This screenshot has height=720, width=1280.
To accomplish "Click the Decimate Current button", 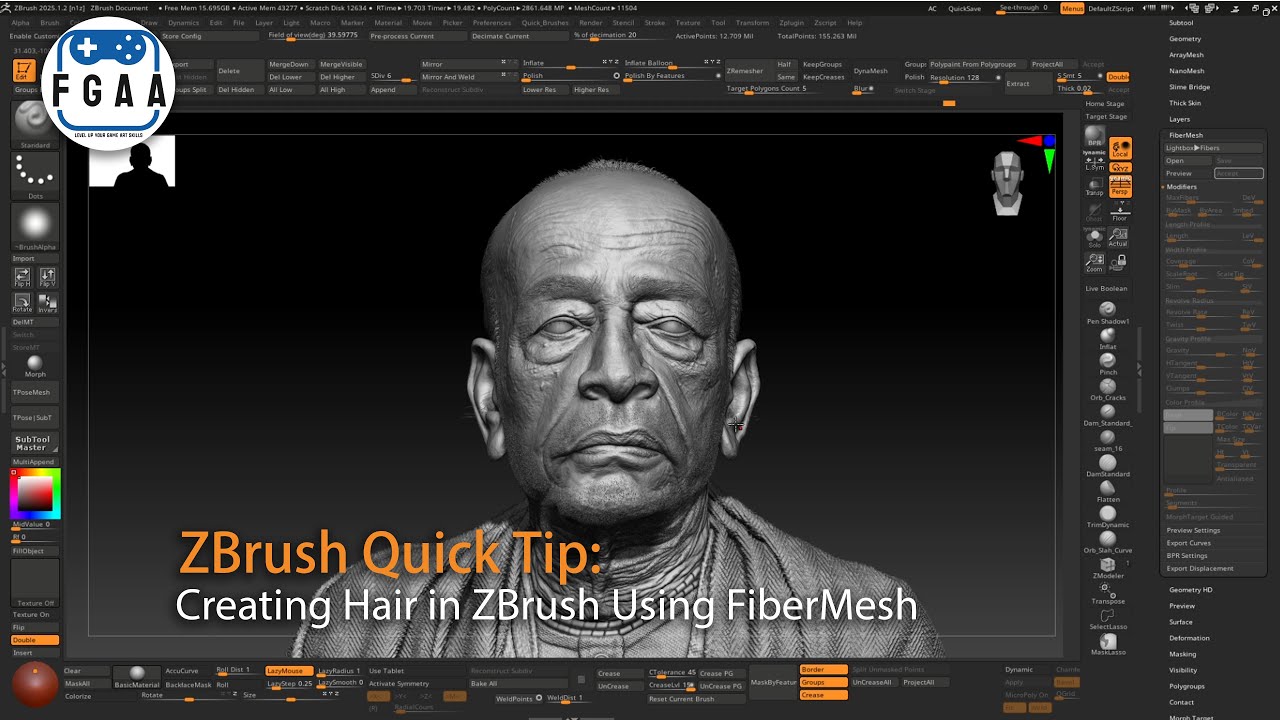I will point(518,36).
